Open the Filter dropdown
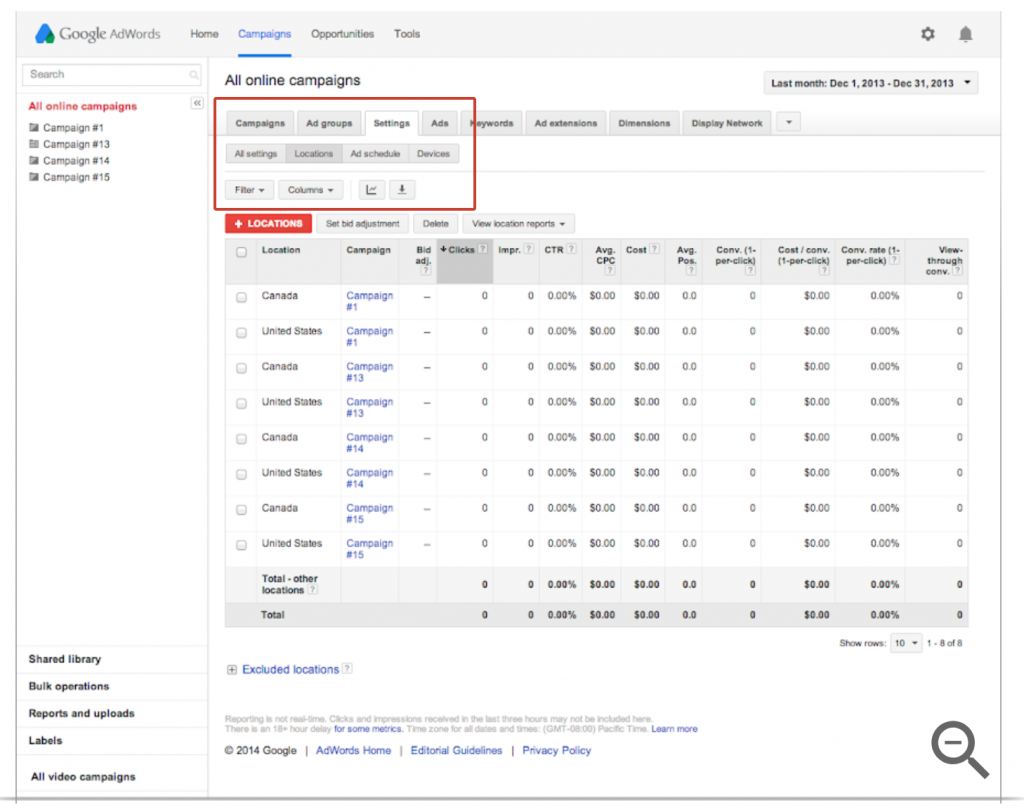This screenshot has width=1024, height=812. [x=249, y=190]
